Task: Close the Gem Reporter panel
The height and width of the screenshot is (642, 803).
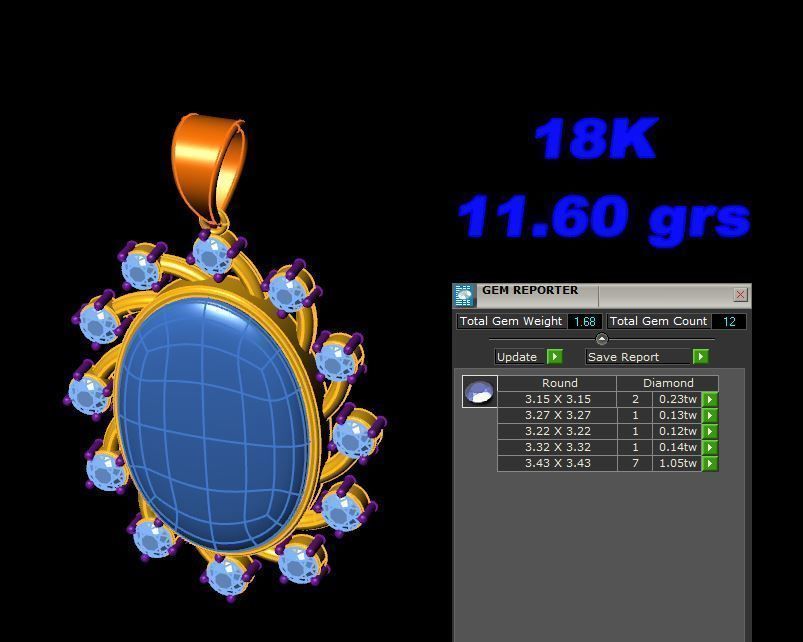Action: coord(740,294)
